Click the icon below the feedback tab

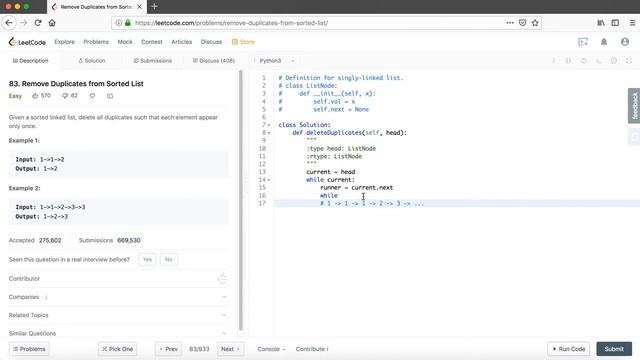(634, 138)
